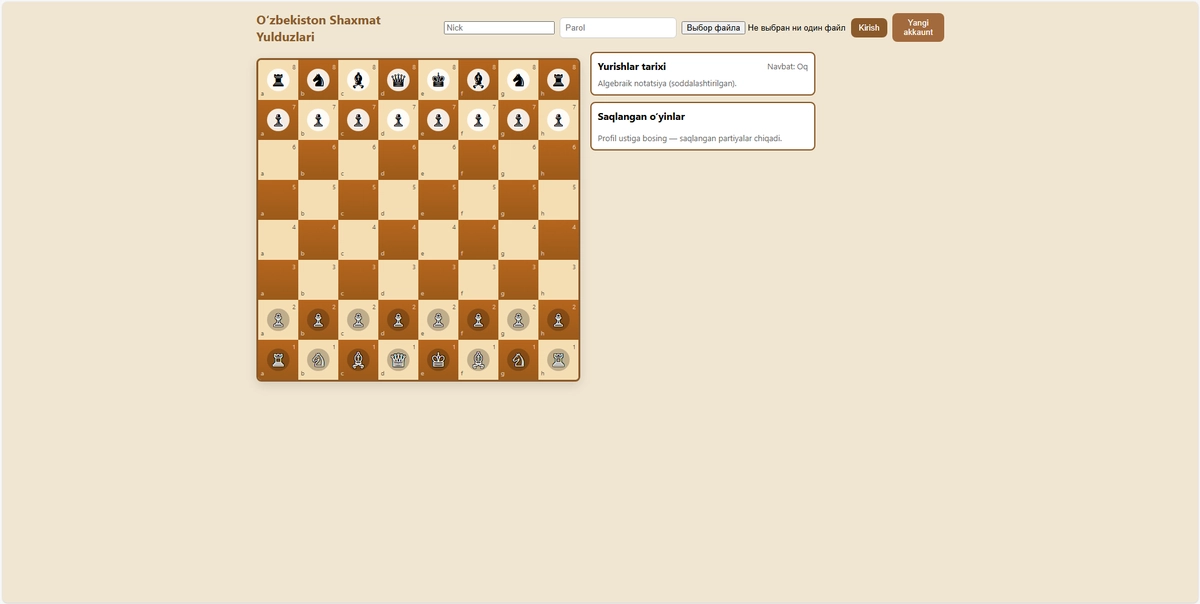Screen dimensions: 1200x604
Task: Click the white bishop on f1
Action: coord(478,359)
